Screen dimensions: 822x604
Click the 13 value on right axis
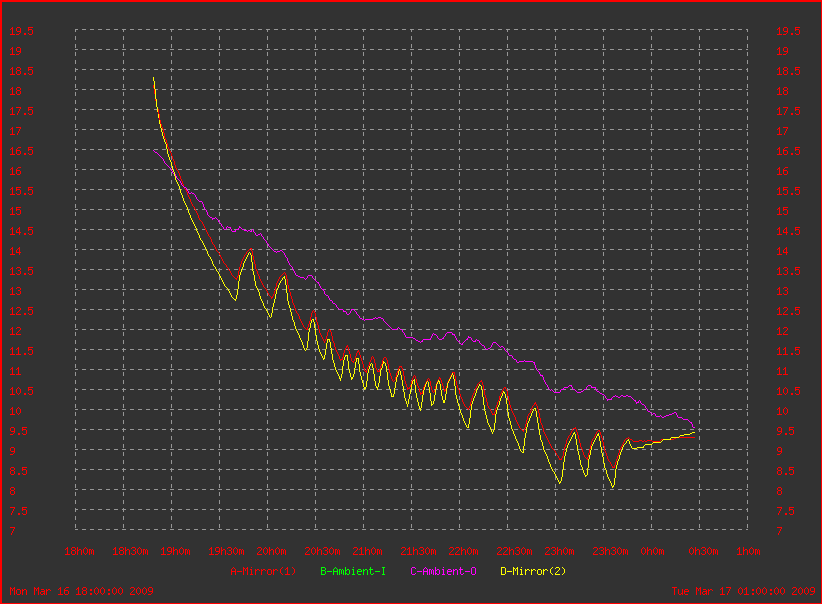coord(782,291)
